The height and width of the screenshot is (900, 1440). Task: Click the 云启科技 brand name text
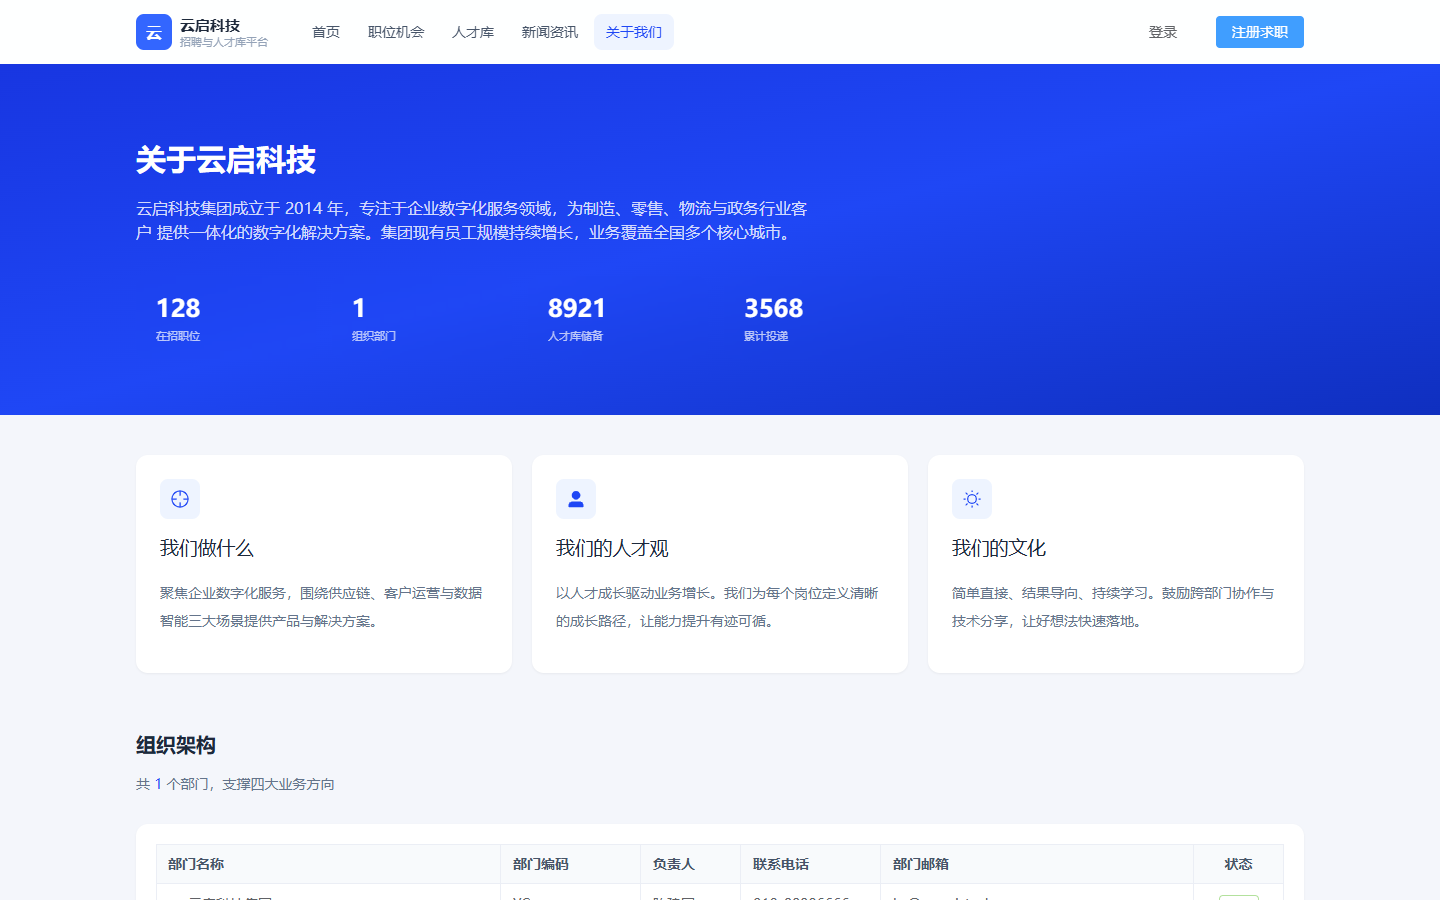210,25
